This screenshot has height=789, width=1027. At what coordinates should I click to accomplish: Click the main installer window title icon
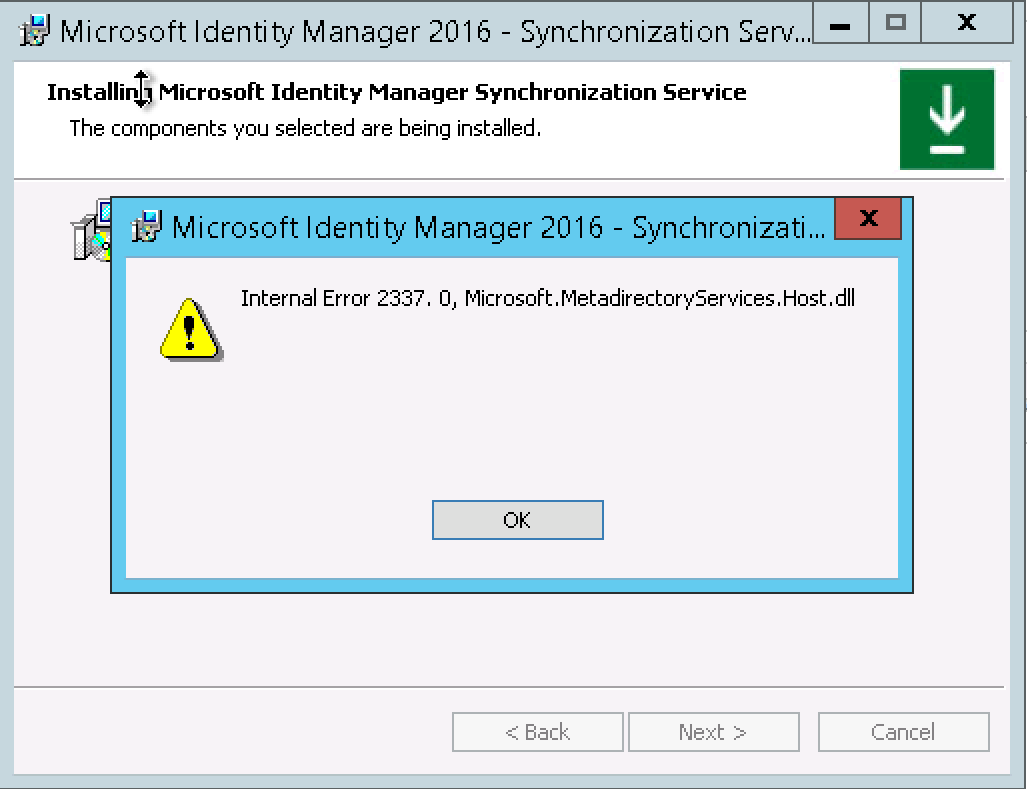point(35,31)
